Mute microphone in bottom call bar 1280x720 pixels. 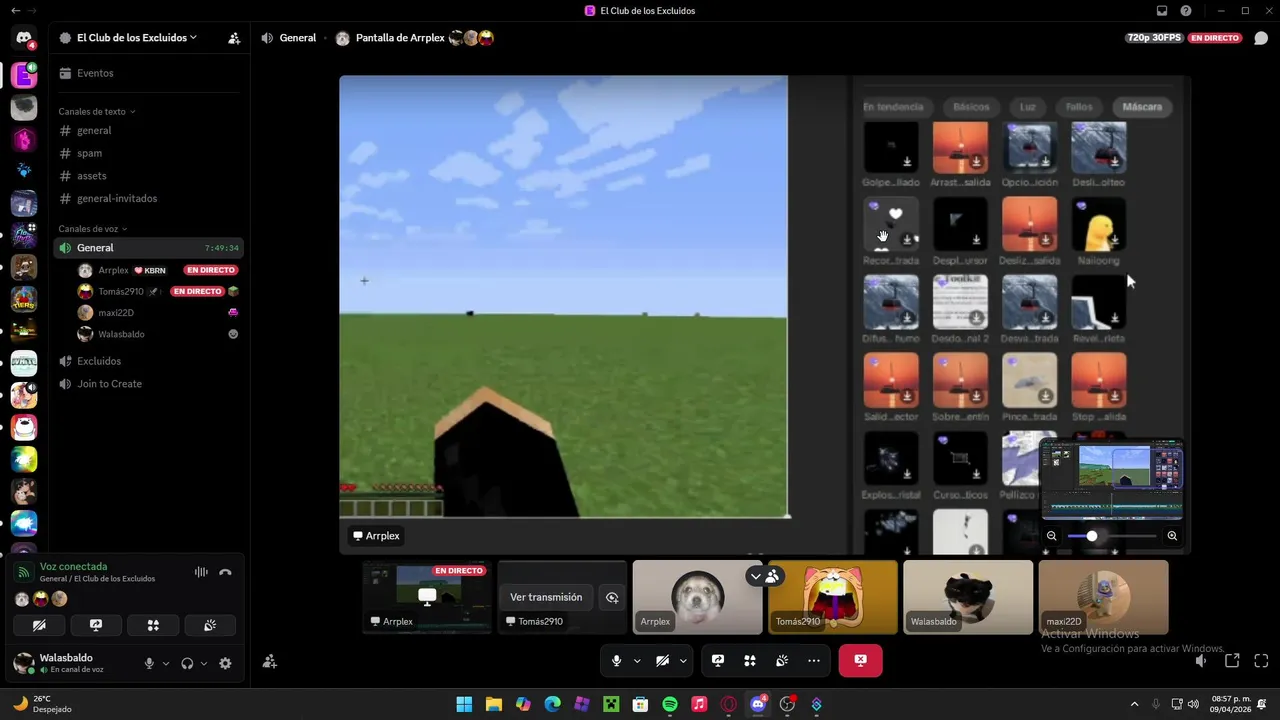coord(616,661)
